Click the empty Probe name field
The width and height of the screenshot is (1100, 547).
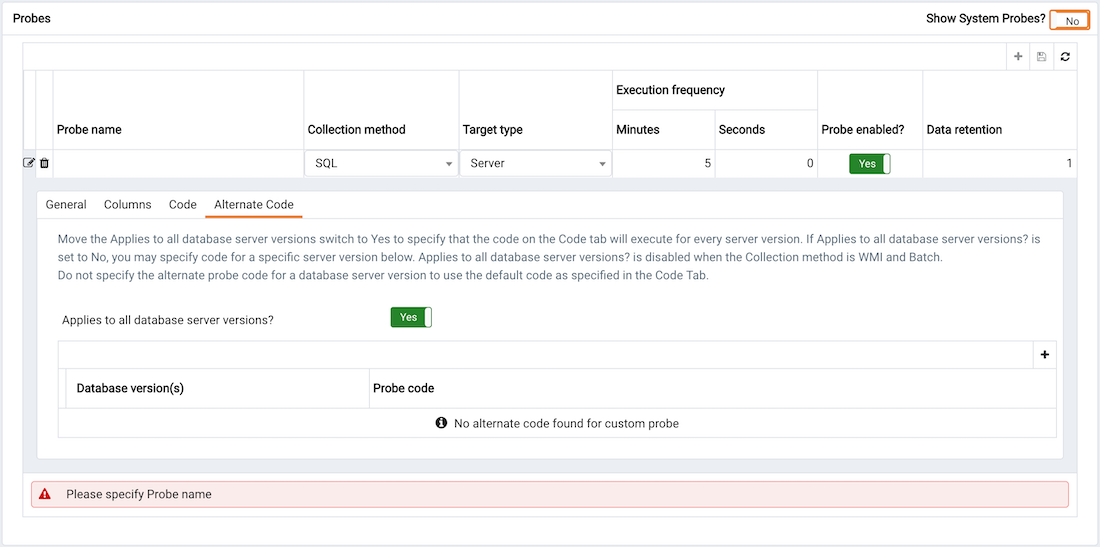(x=178, y=163)
